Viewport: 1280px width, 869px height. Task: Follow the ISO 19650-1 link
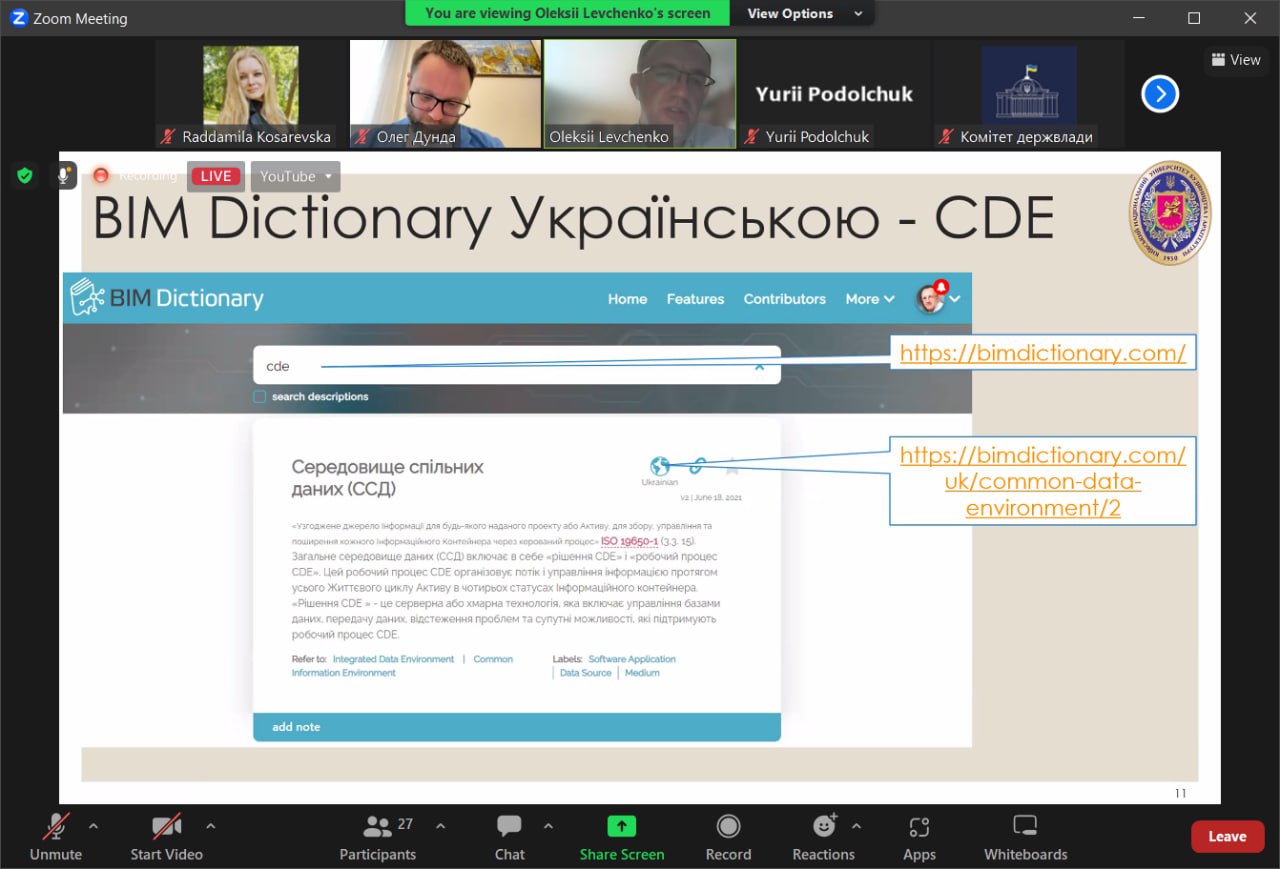tap(629, 541)
